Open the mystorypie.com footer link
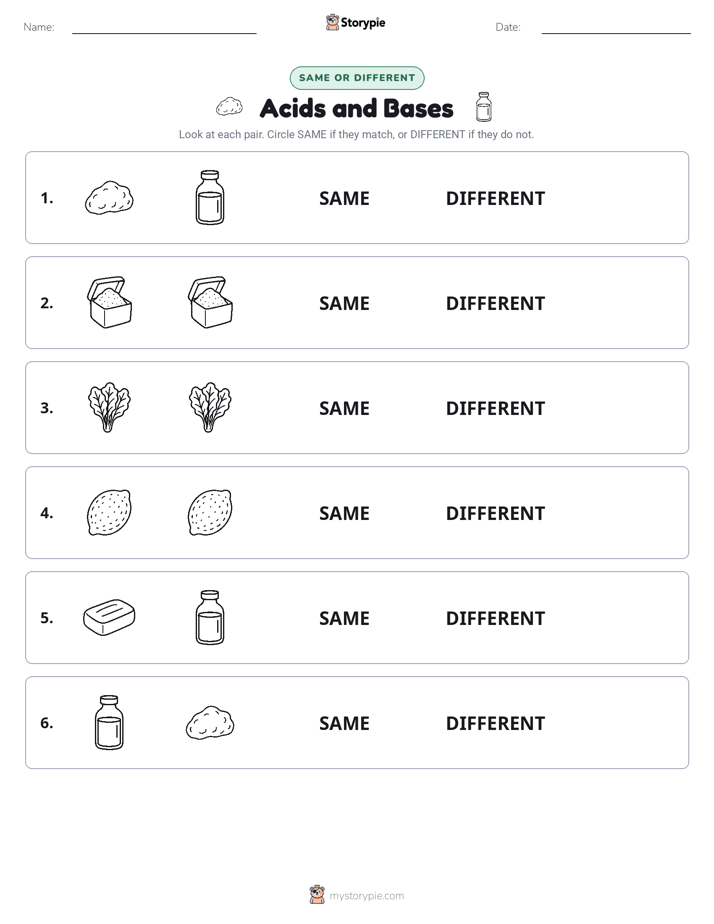 pos(357,895)
